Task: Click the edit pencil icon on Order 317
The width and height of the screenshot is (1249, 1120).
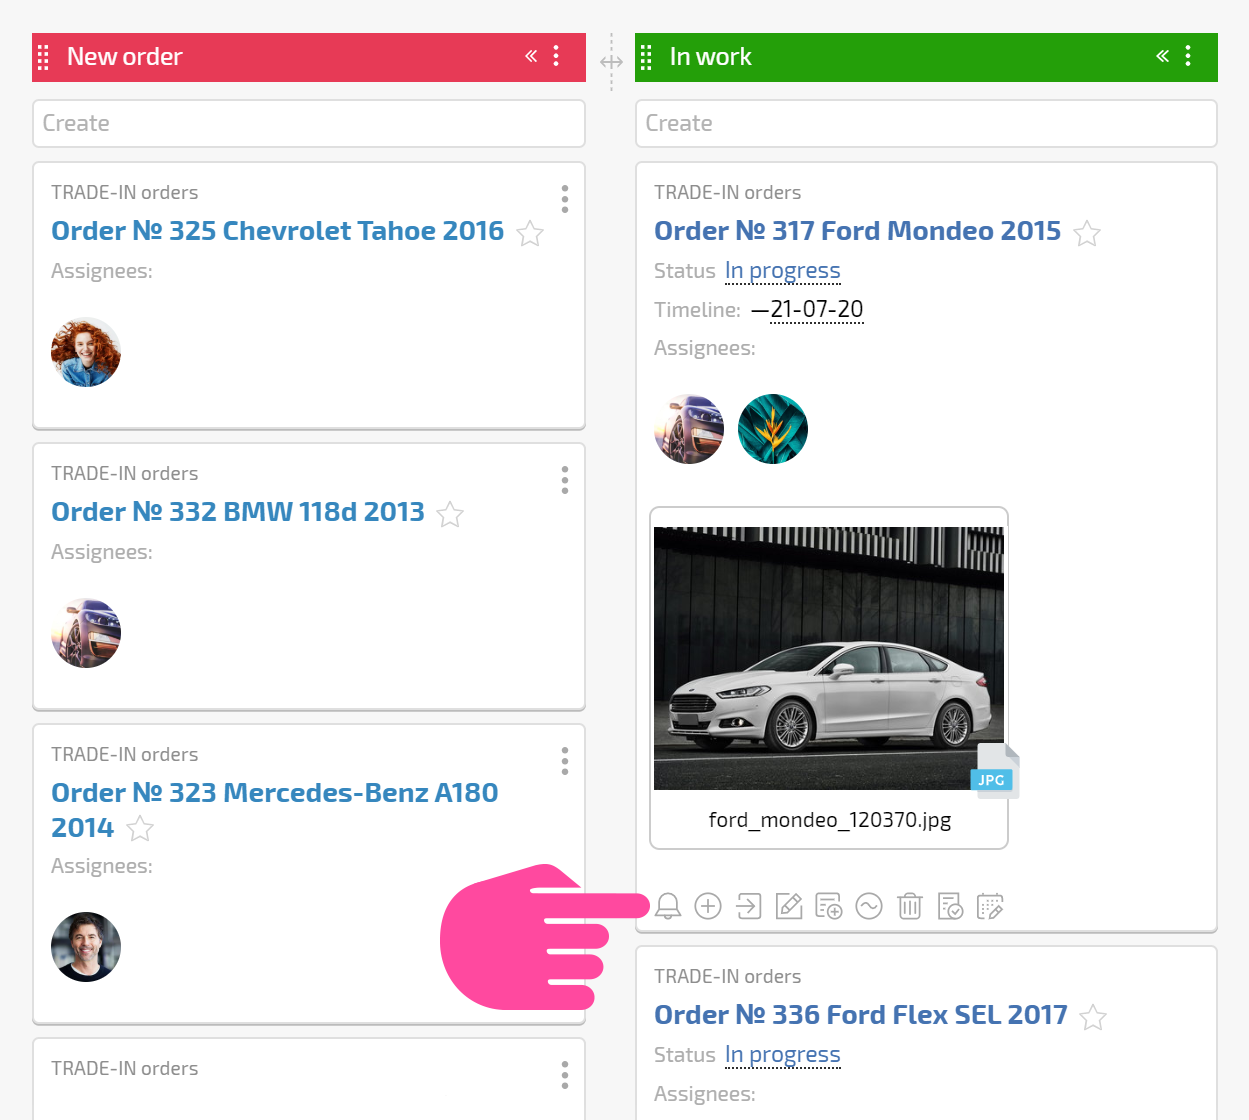Action: tap(789, 906)
